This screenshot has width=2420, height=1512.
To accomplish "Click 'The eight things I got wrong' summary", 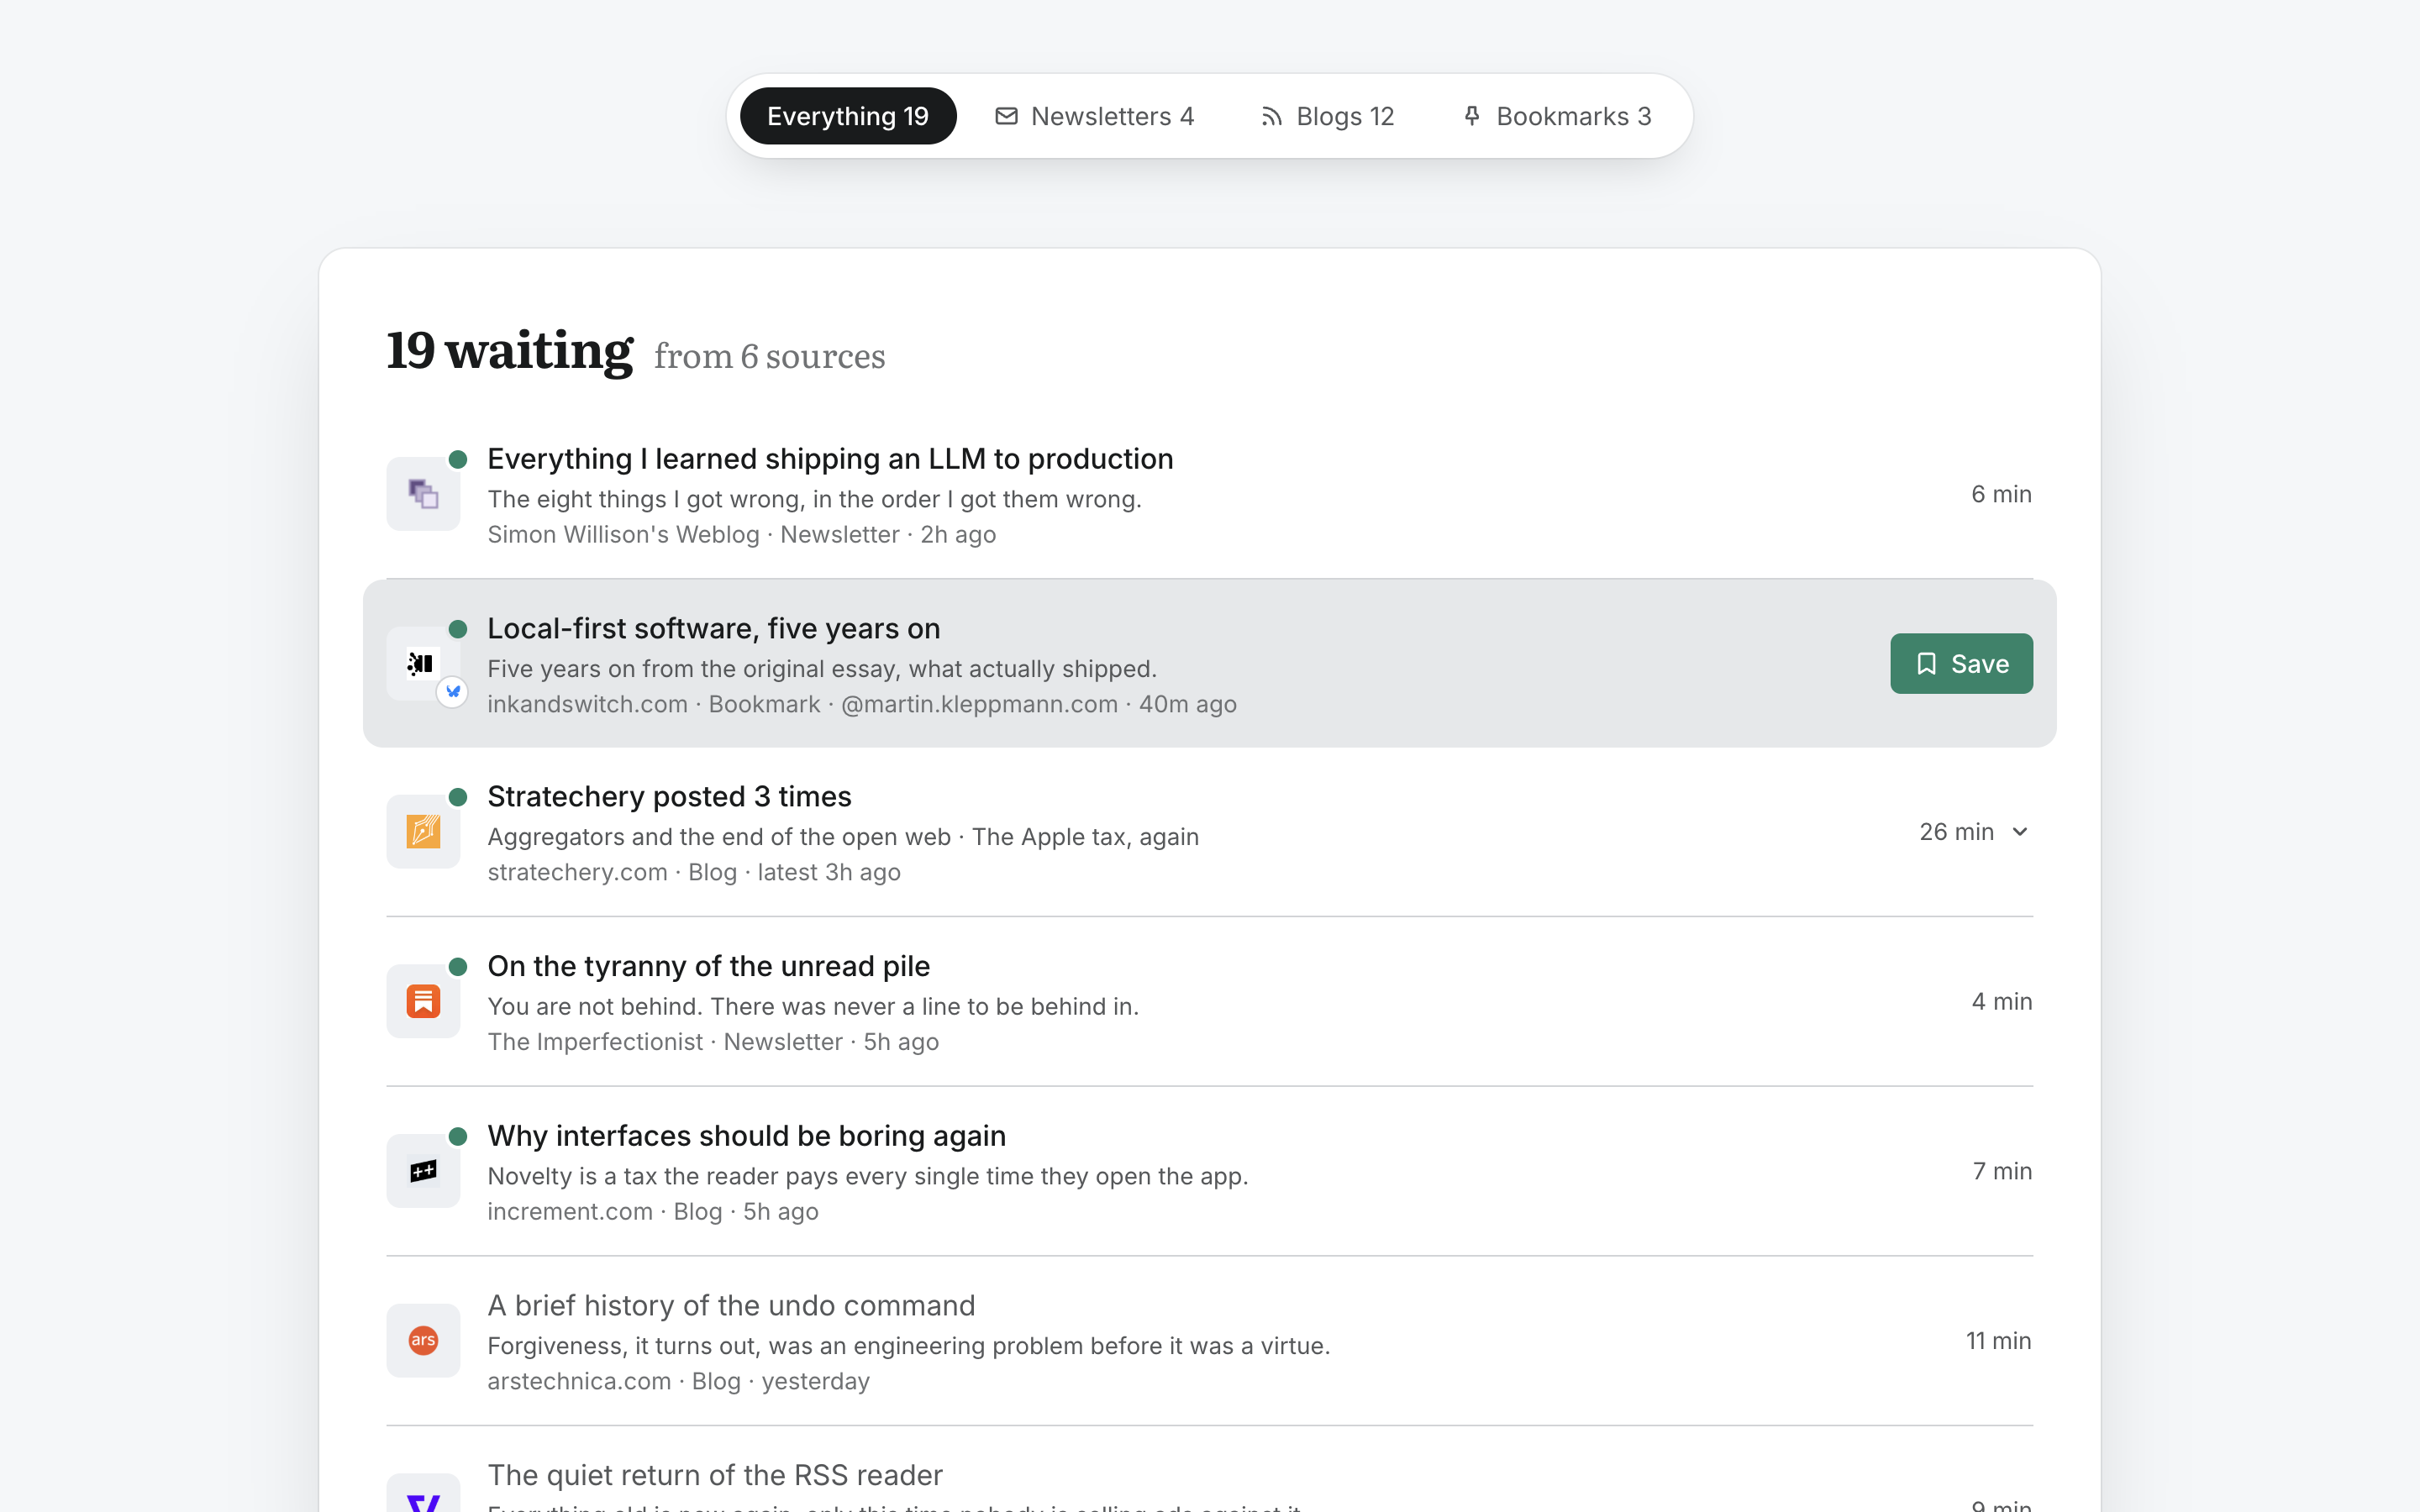I will (x=814, y=499).
